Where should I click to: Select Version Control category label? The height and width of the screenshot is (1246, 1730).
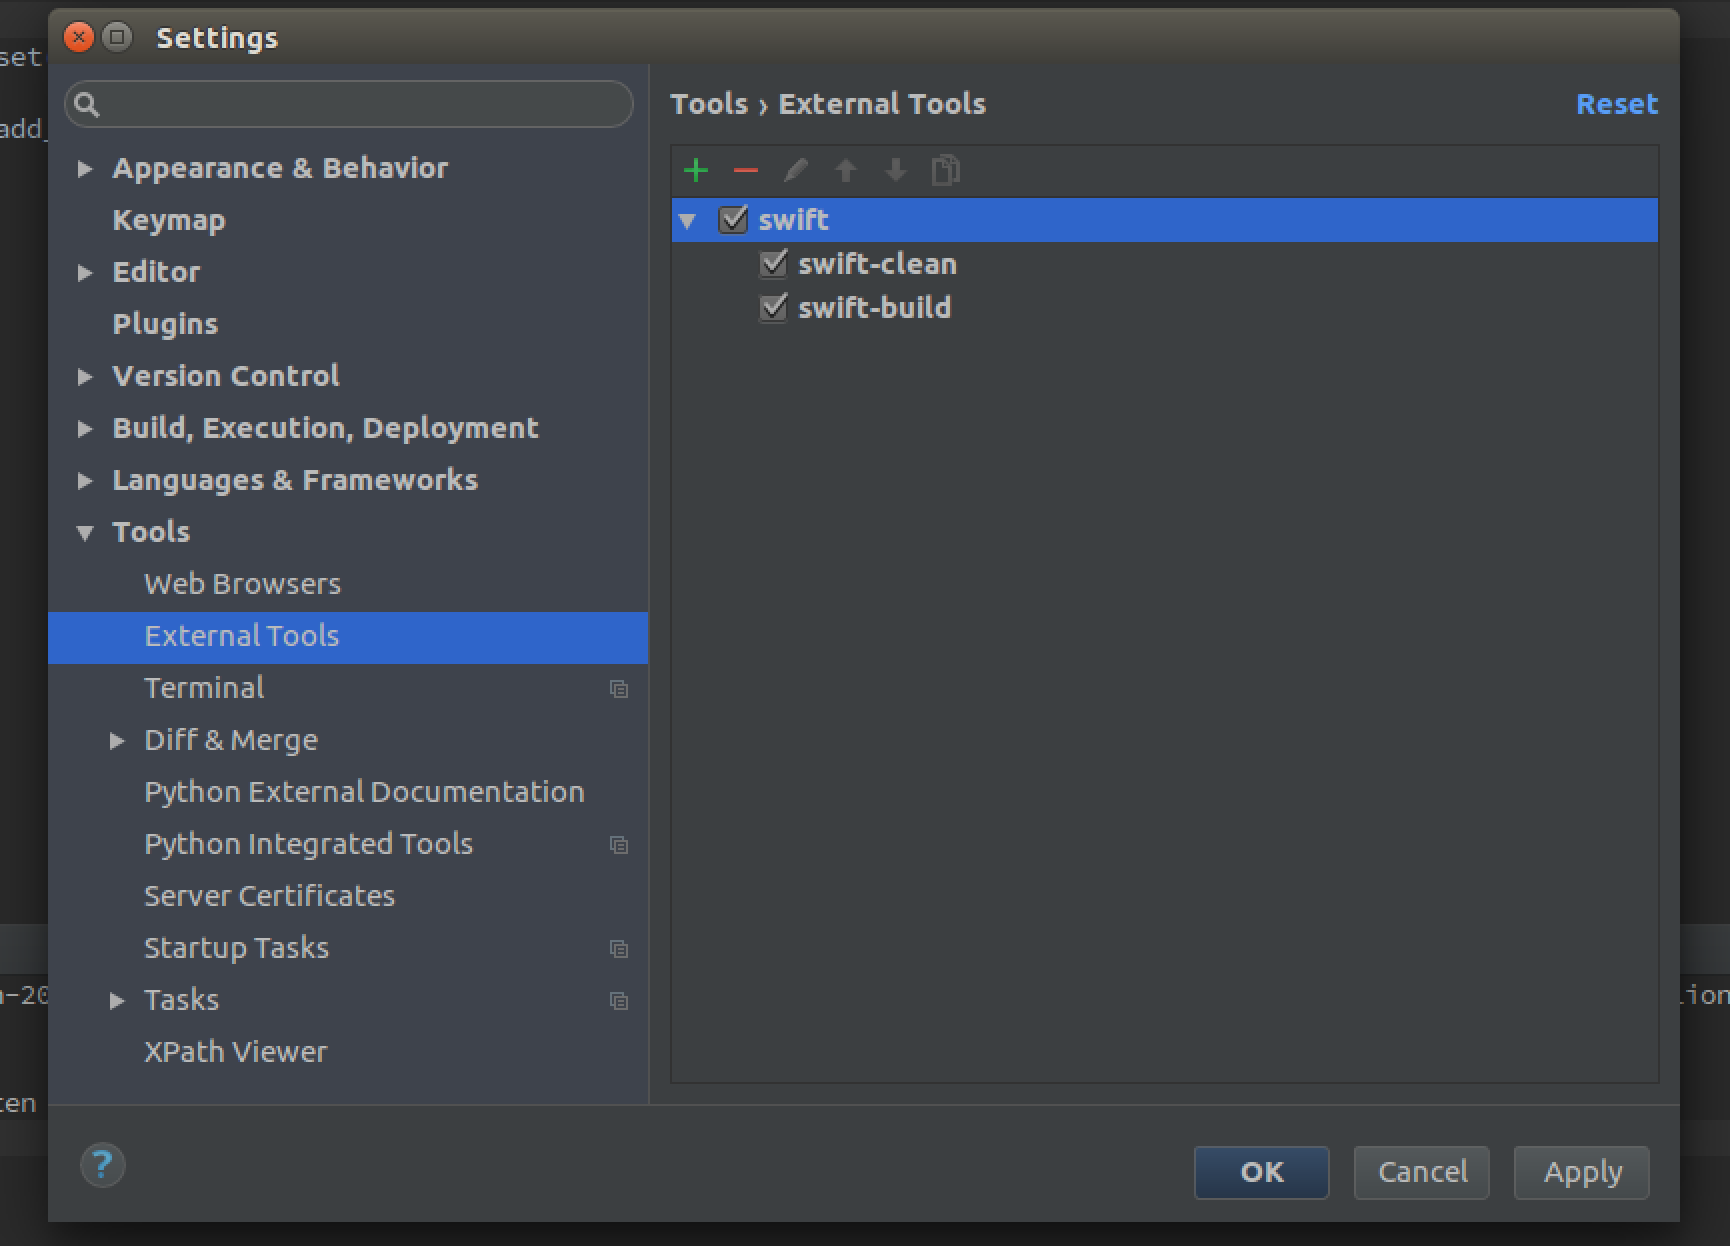pos(226,376)
